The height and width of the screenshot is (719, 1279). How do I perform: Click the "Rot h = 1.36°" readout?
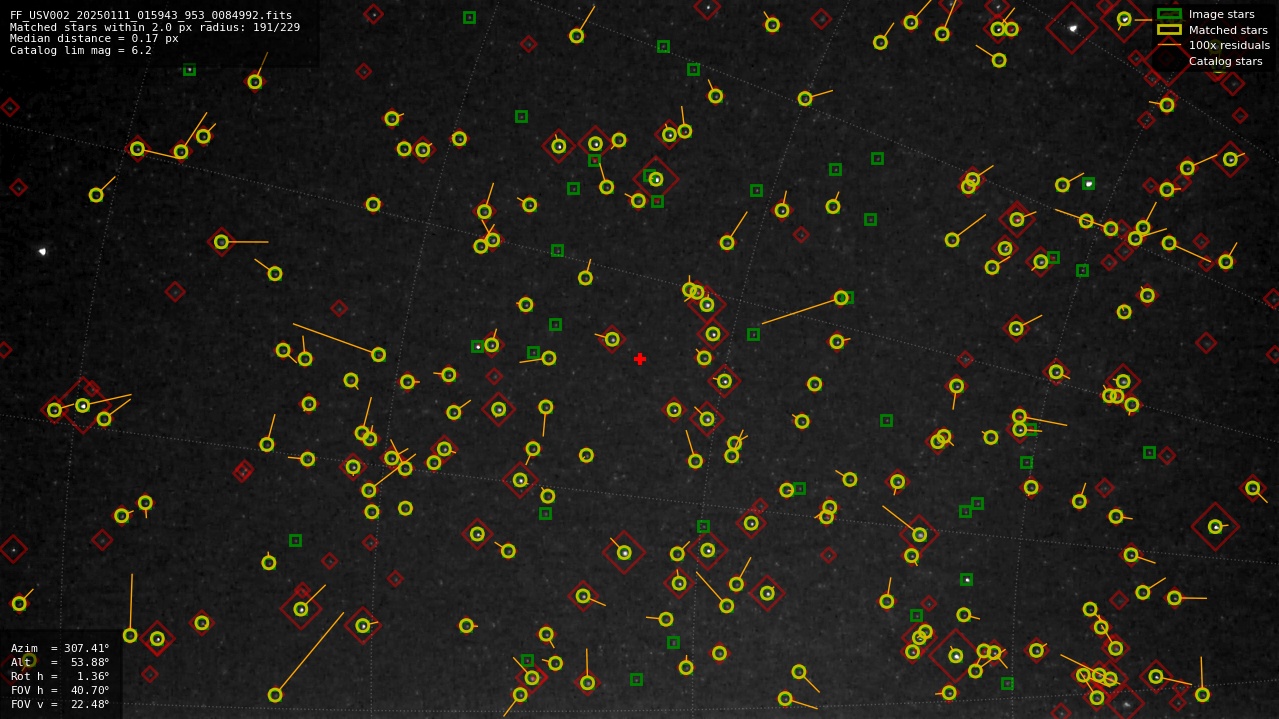click(60, 676)
